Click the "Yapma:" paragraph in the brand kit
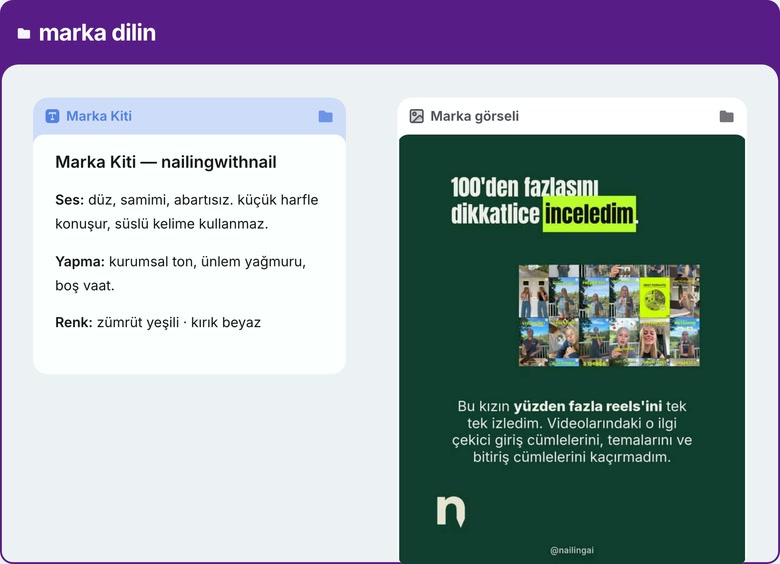780x564 pixels. point(181,273)
